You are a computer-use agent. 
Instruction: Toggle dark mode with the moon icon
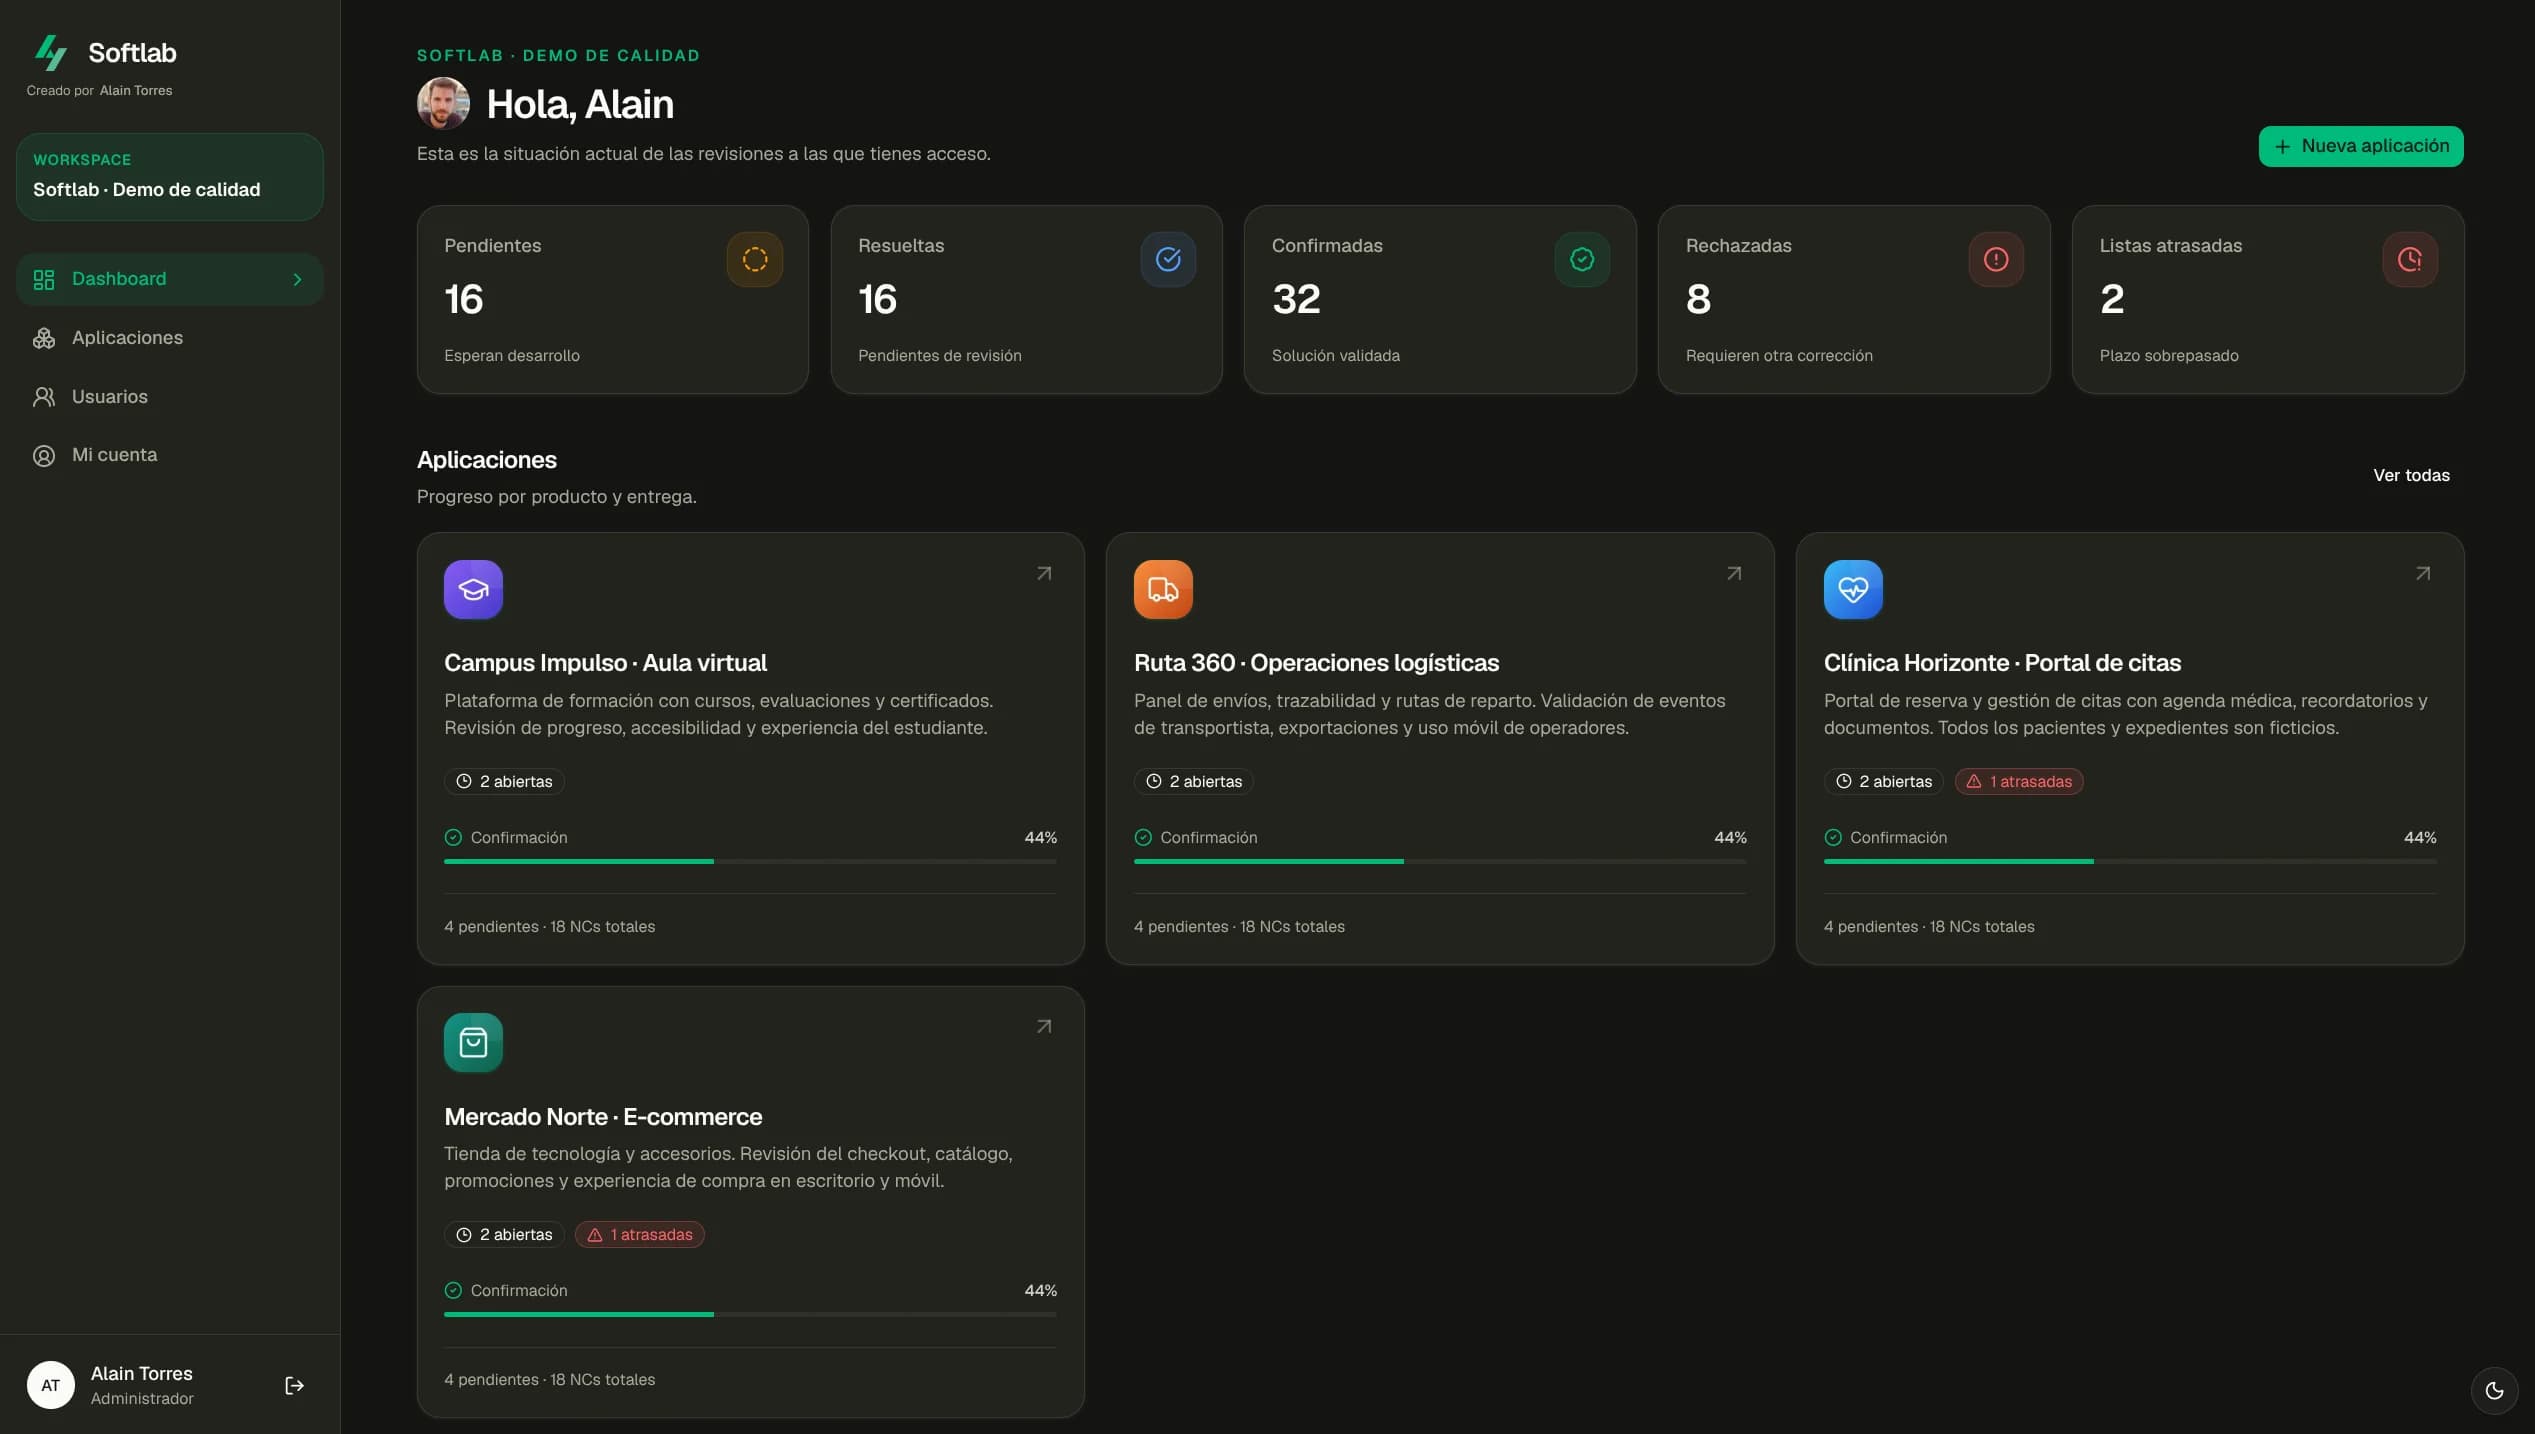pos(2494,1390)
